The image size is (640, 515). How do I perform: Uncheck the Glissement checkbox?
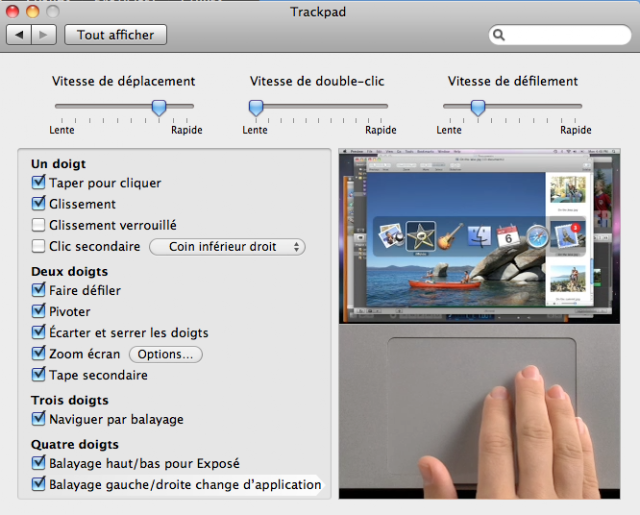[x=38, y=204]
